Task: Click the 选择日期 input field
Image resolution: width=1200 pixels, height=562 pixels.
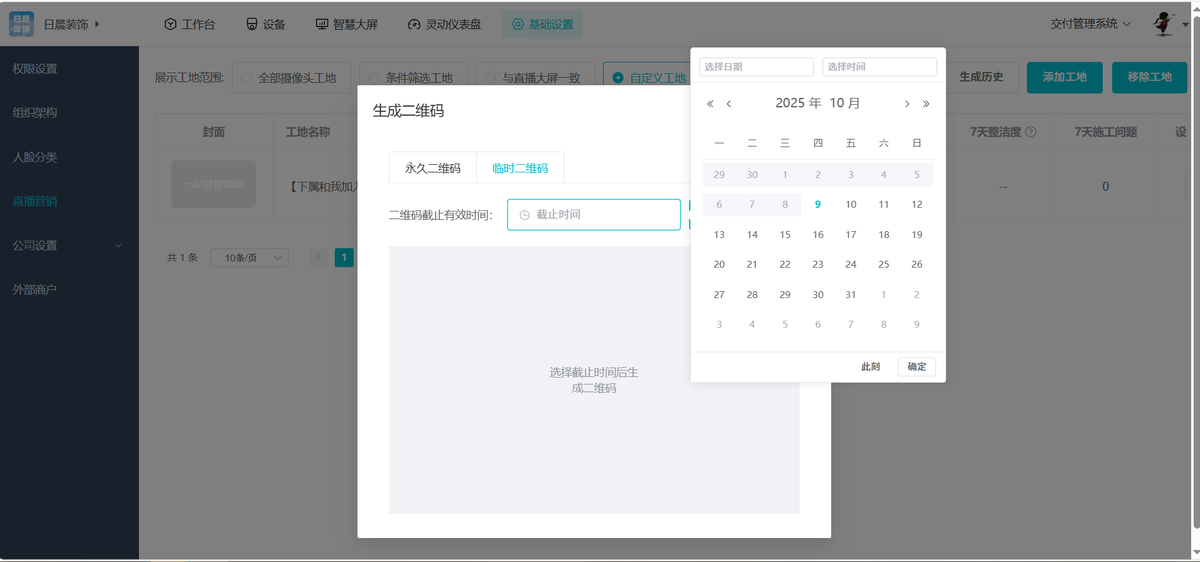Action: coord(756,67)
